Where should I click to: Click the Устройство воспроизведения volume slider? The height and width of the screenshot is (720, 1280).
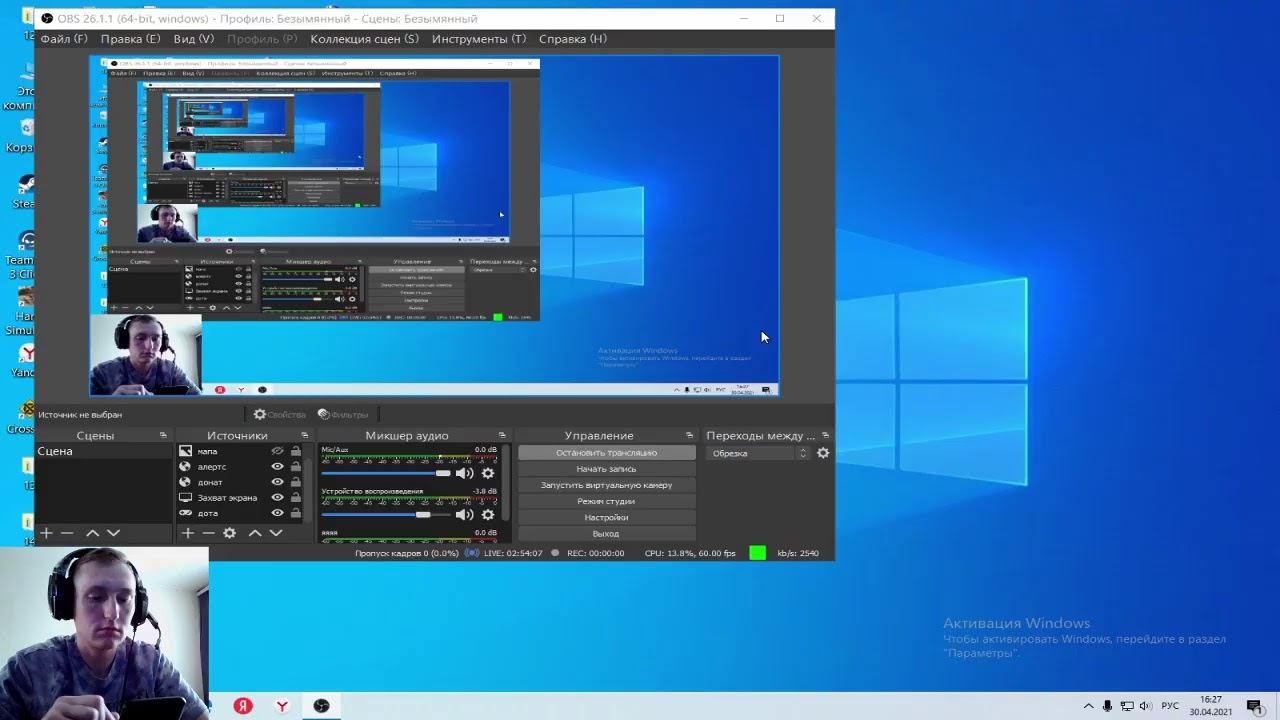[386, 515]
